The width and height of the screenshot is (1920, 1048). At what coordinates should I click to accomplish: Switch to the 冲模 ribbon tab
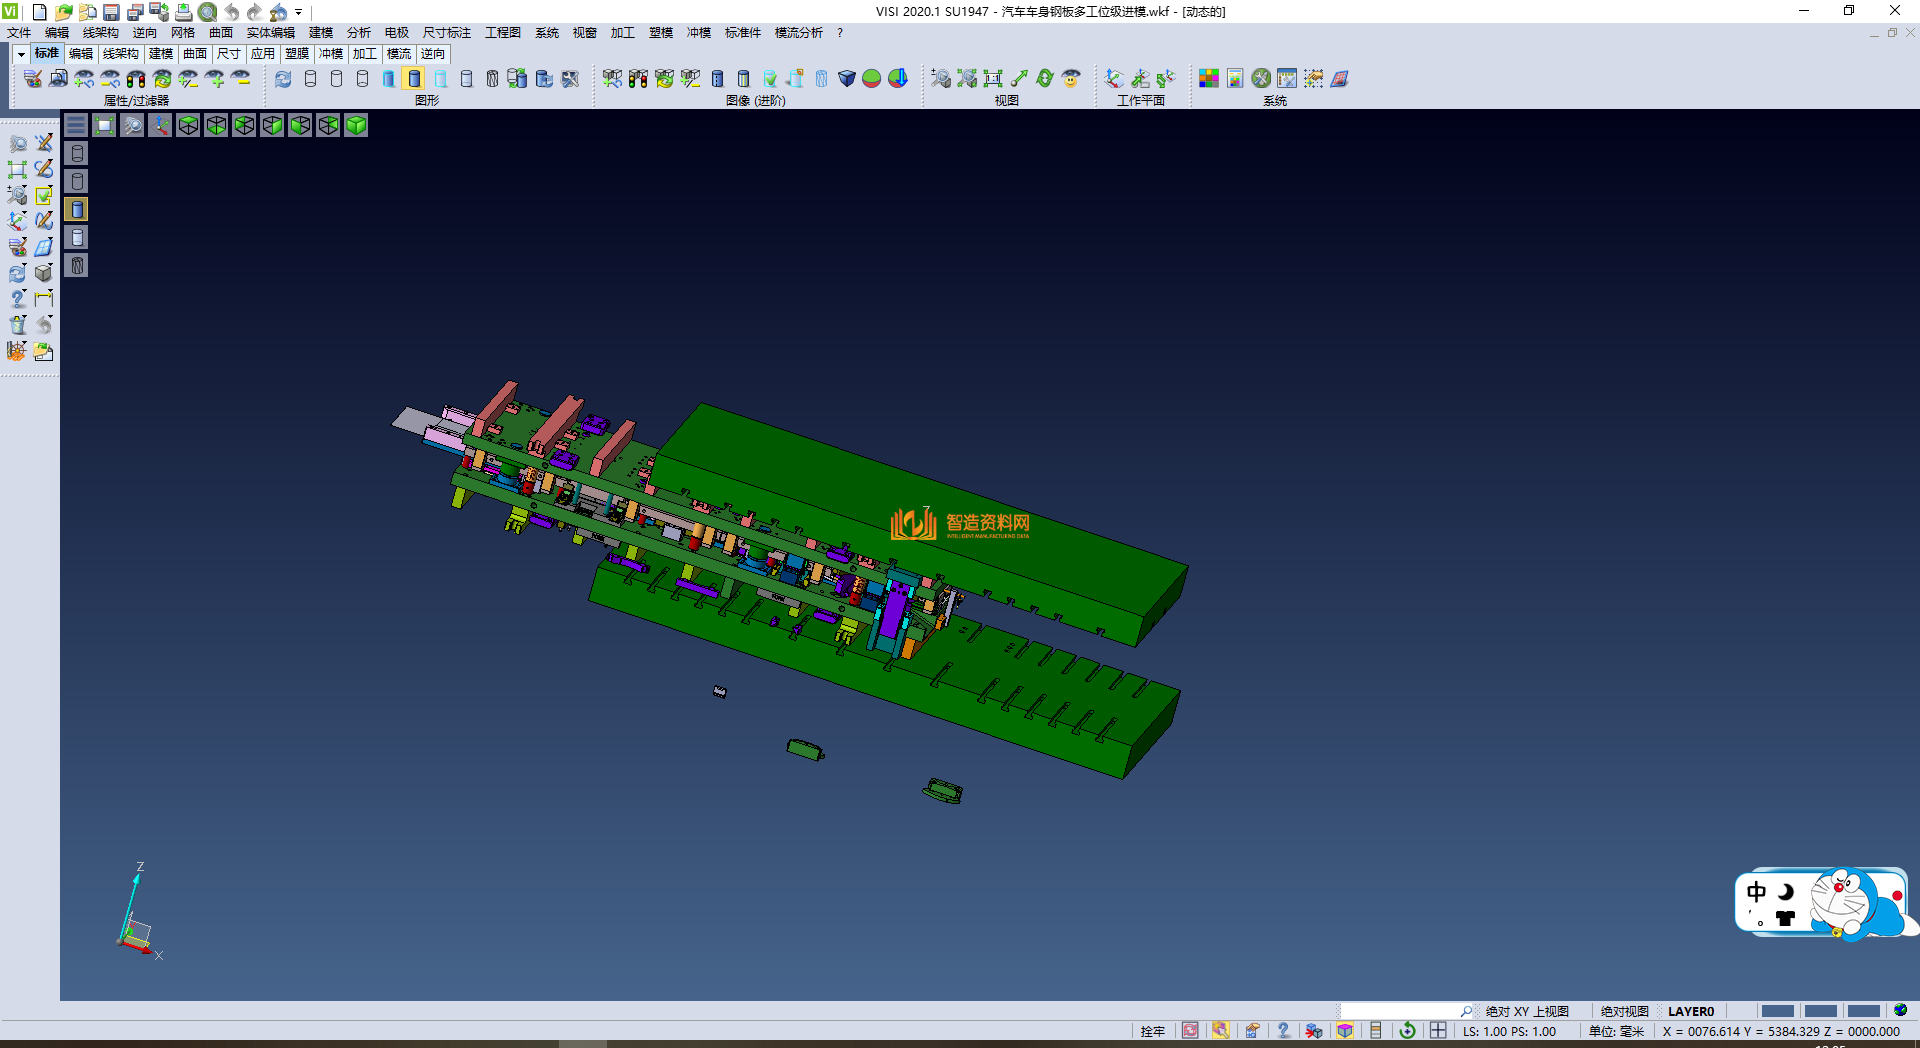[330, 54]
